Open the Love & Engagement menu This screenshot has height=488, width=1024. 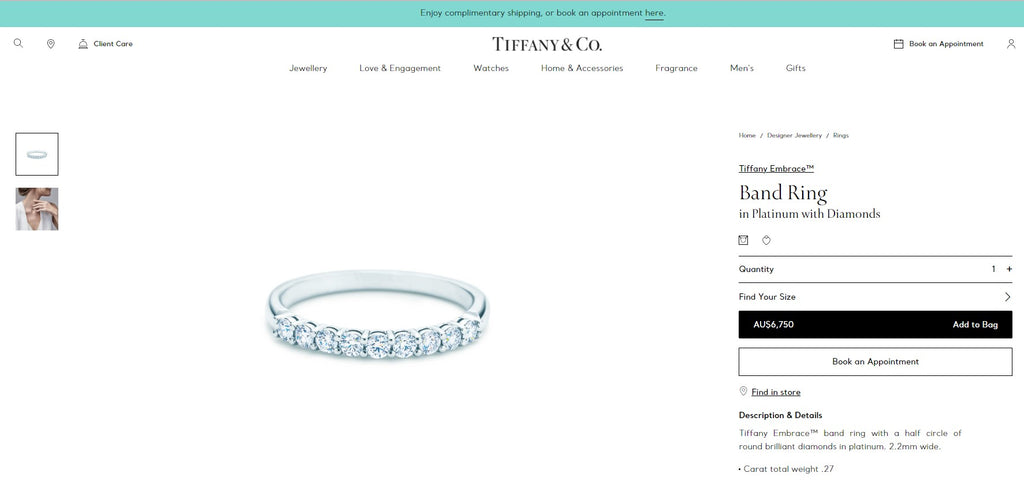[400, 68]
